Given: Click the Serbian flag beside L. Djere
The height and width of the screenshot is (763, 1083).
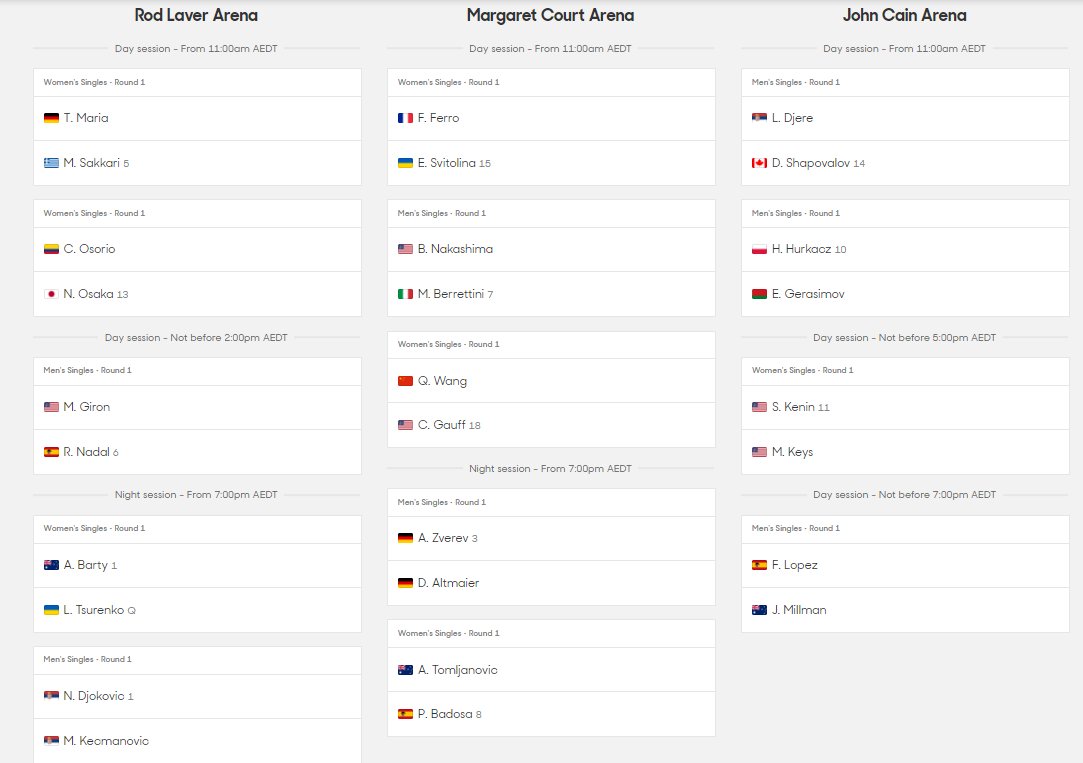Looking at the screenshot, I should pos(759,118).
